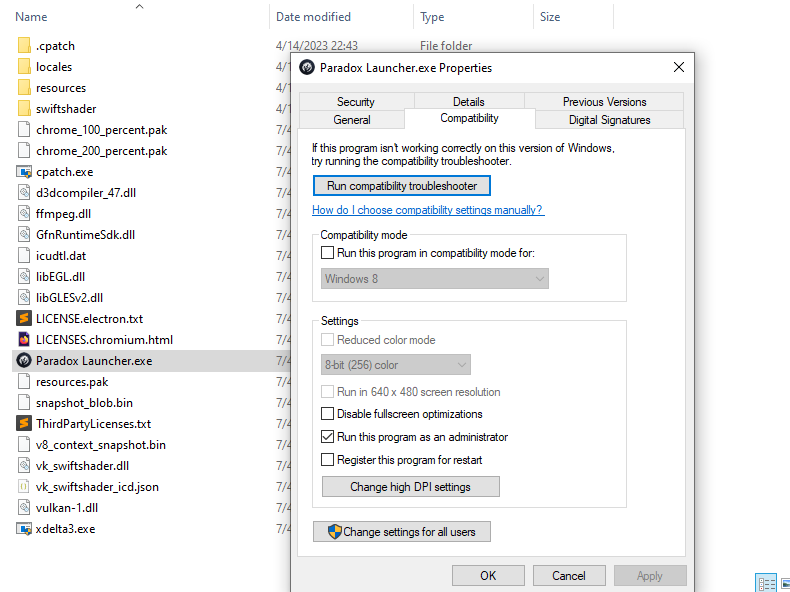The width and height of the screenshot is (790, 592).
Task: Click Run compatibility troubleshooter button
Action: coord(402,186)
